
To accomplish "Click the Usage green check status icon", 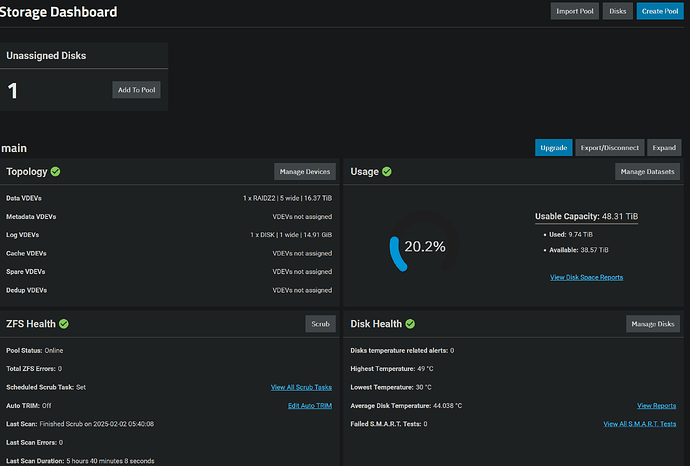I will tap(387, 172).
